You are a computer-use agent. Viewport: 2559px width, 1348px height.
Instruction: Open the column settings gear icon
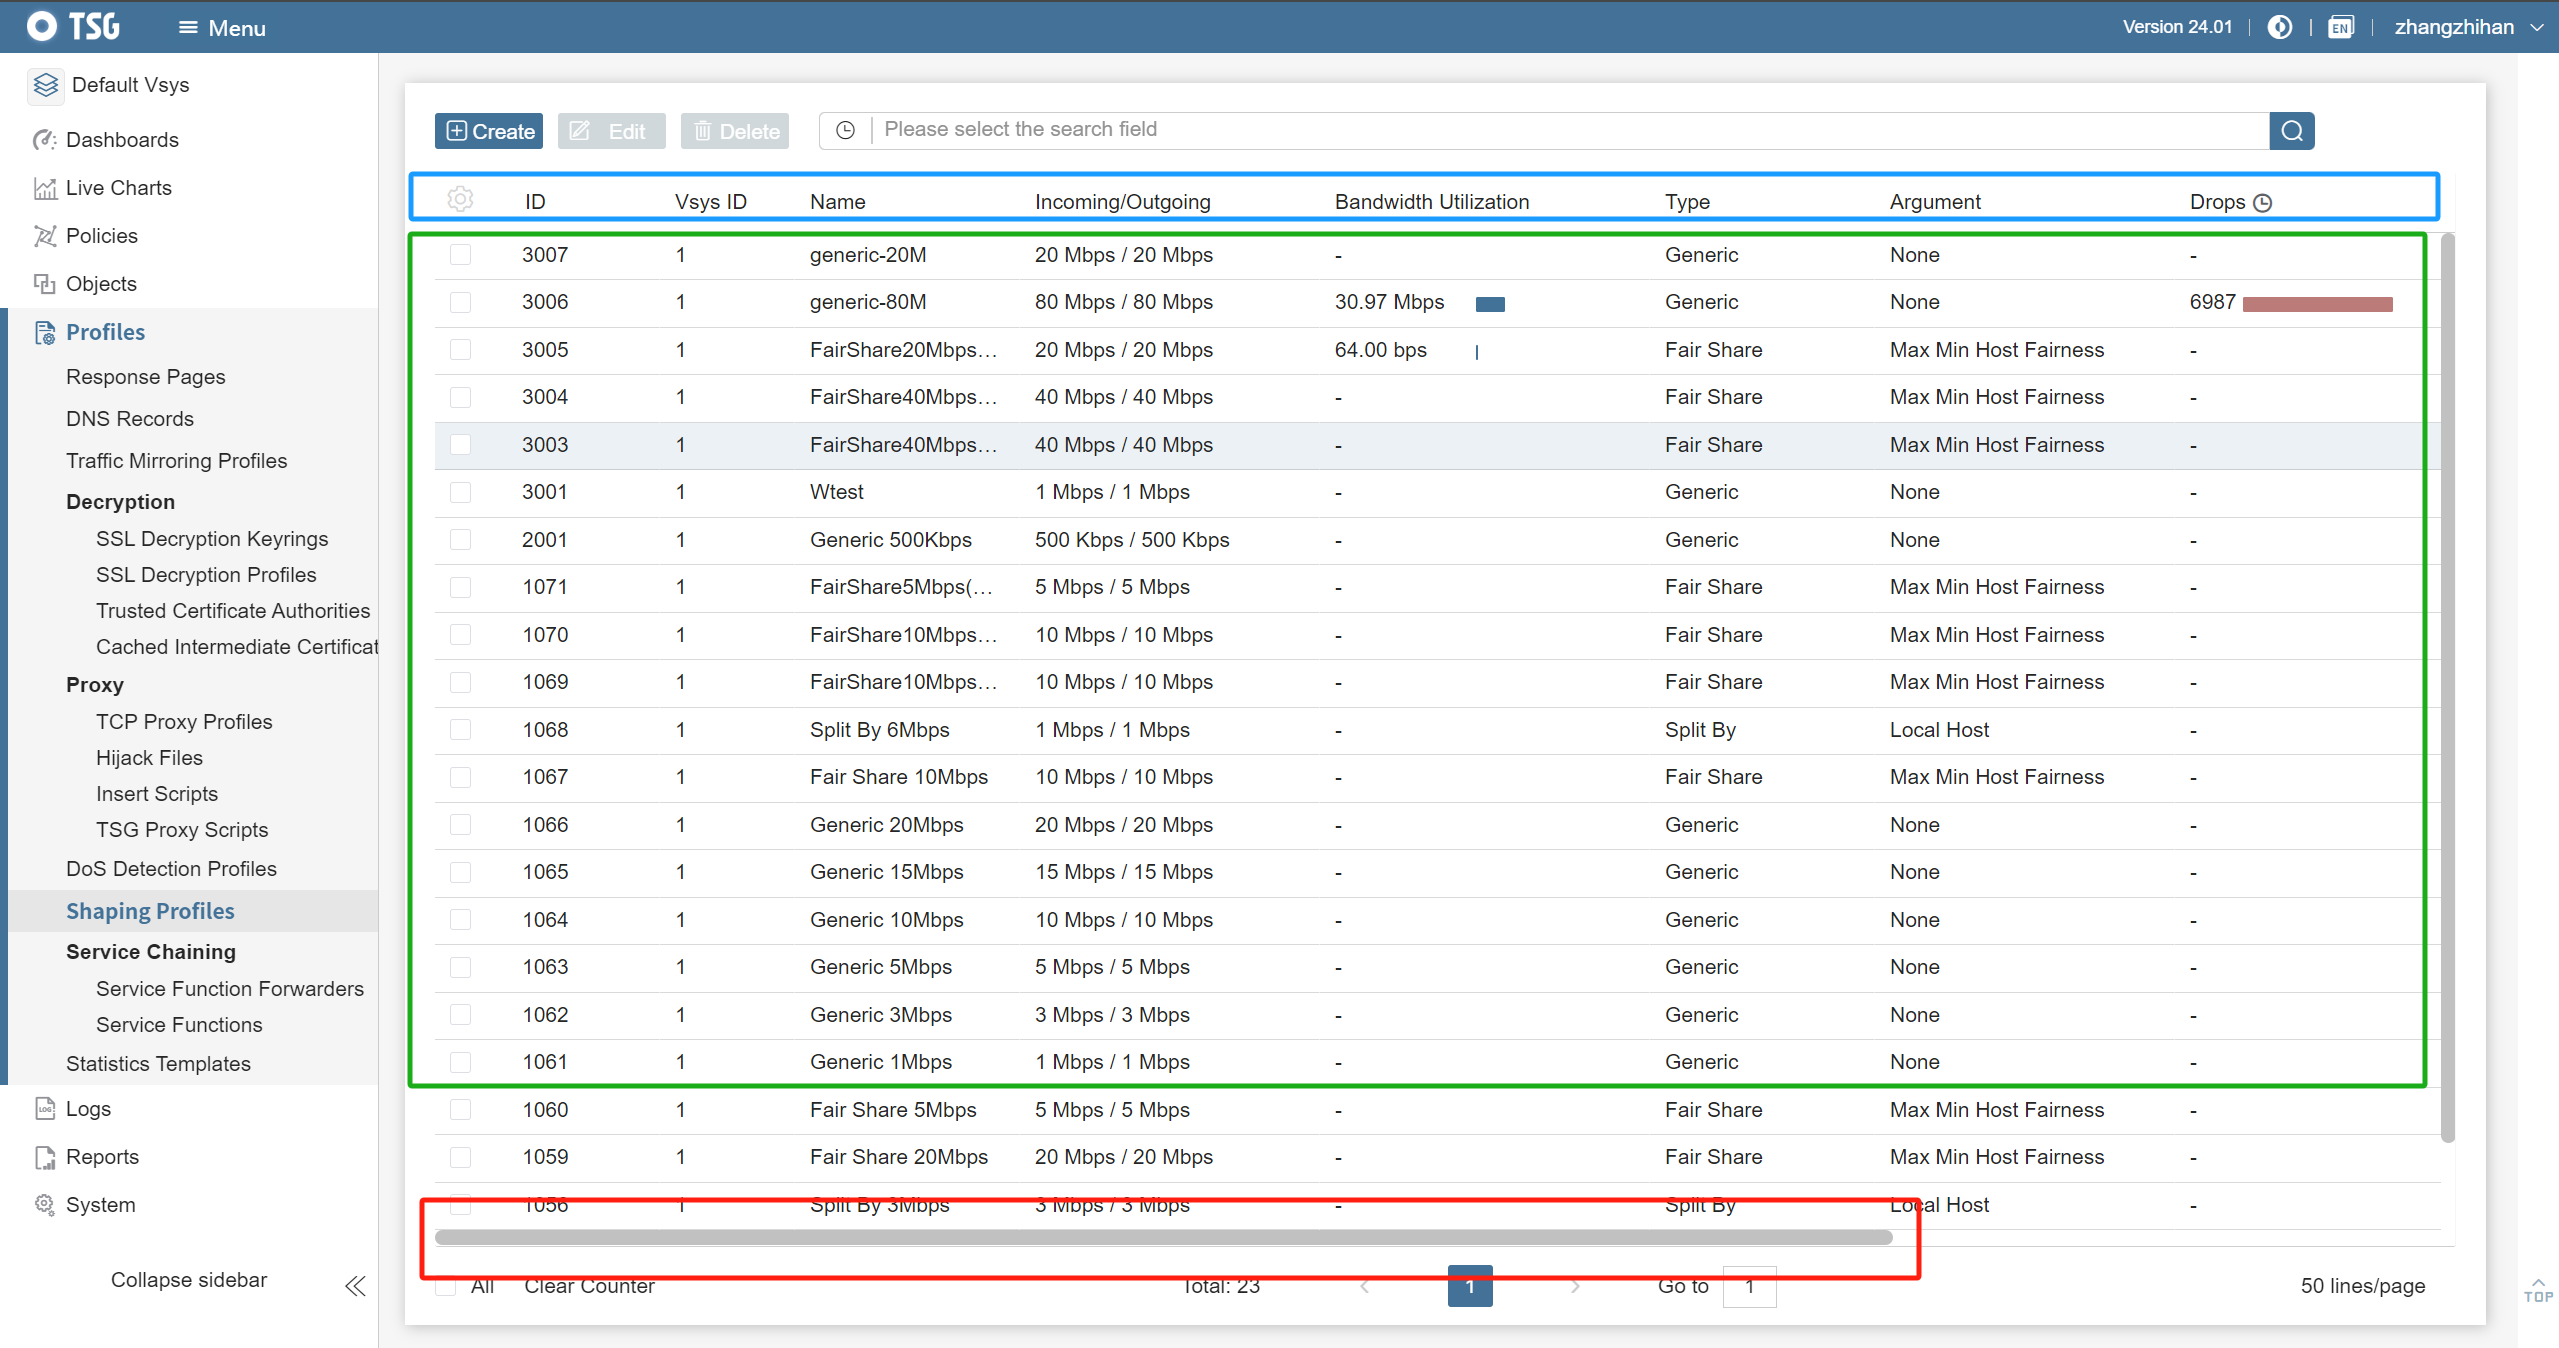(460, 199)
